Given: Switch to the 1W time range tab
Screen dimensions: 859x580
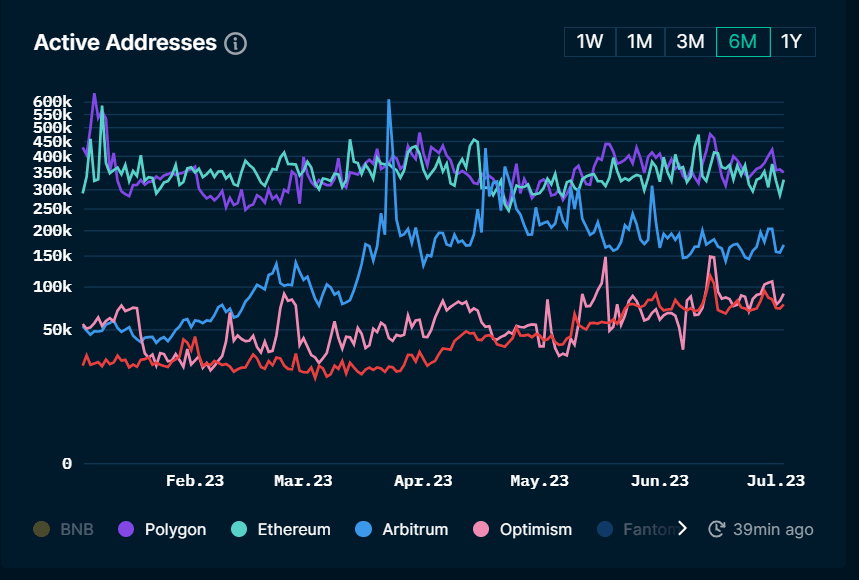Looking at the screenshot, I should coord(589,42).
